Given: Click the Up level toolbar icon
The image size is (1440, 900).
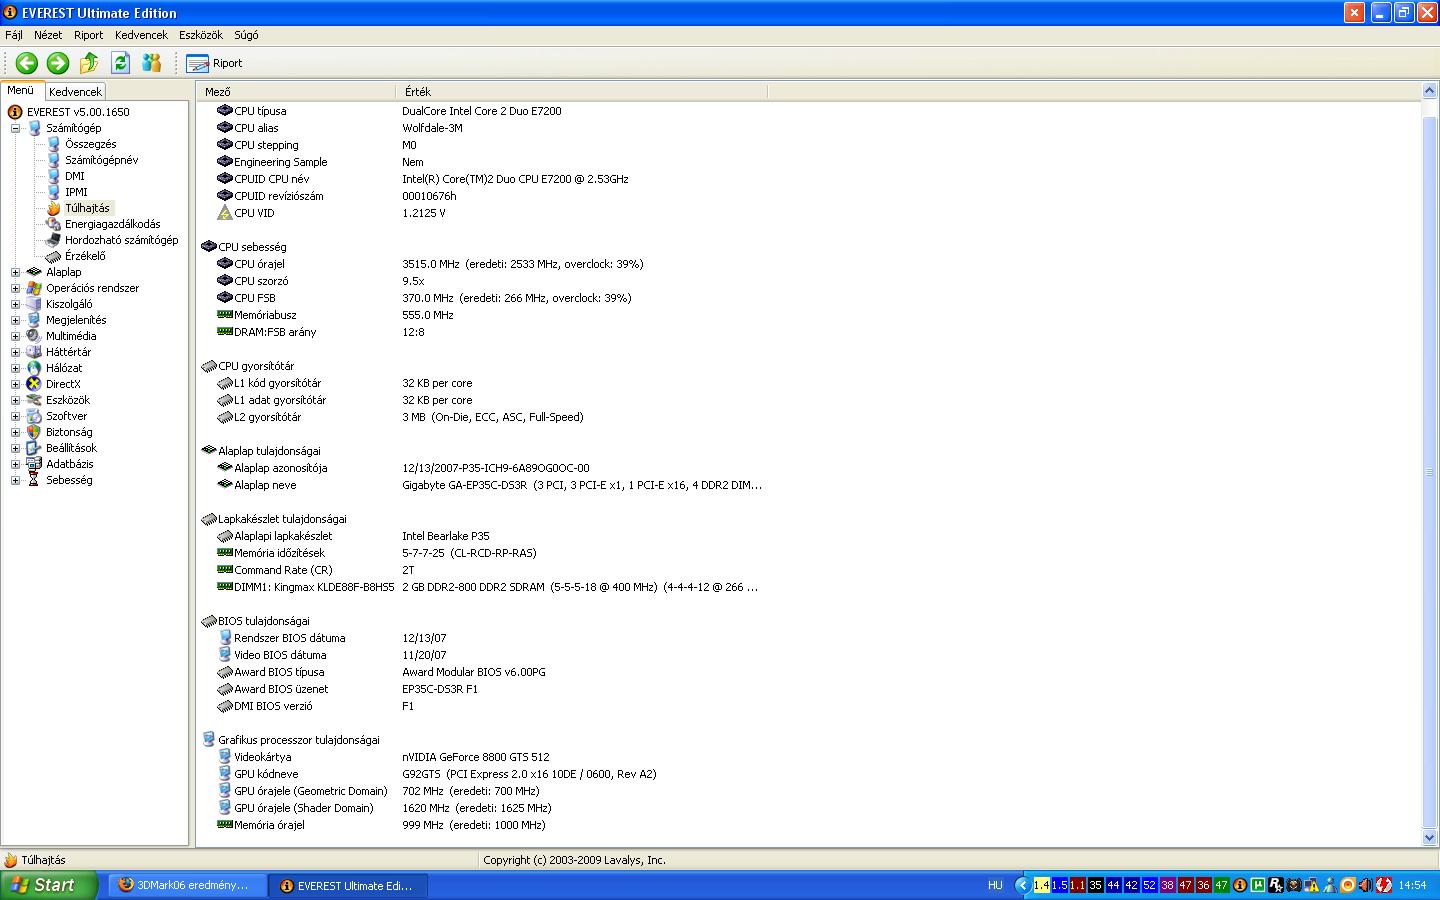Looking at the screenshot, I should click(x=89, y=63).
